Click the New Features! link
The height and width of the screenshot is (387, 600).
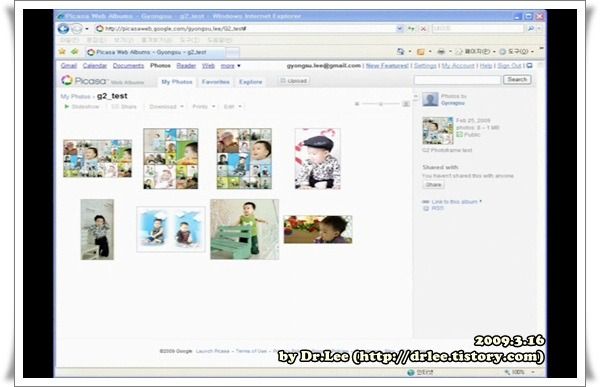click(387, 66)
